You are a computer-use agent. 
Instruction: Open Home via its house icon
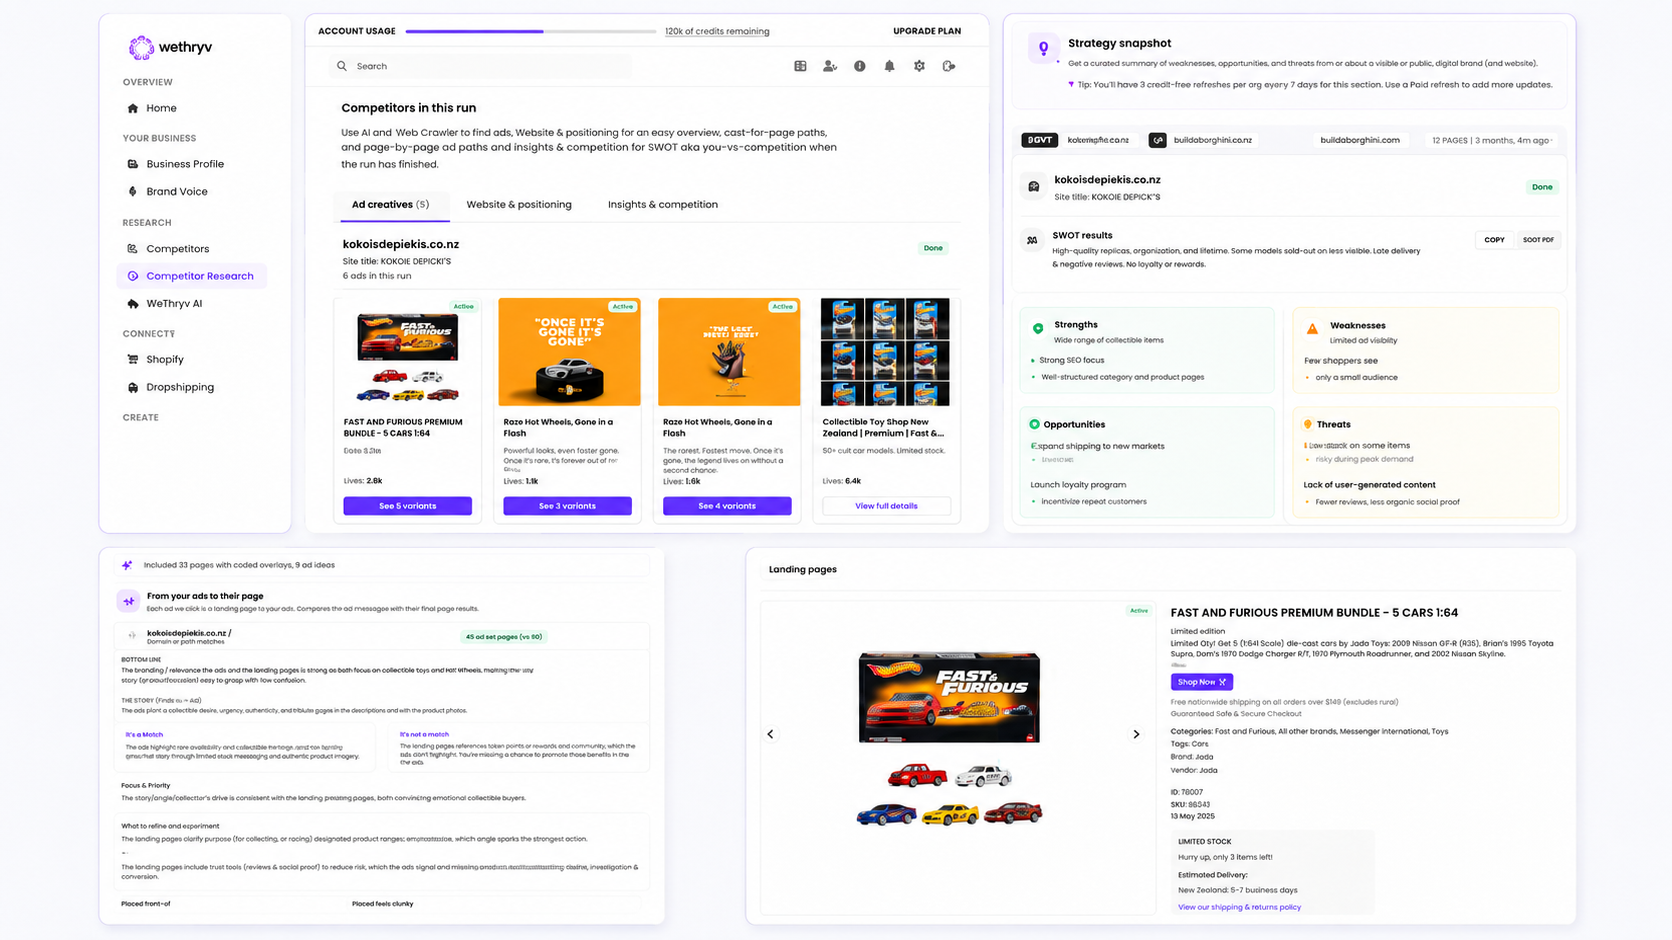133,108
